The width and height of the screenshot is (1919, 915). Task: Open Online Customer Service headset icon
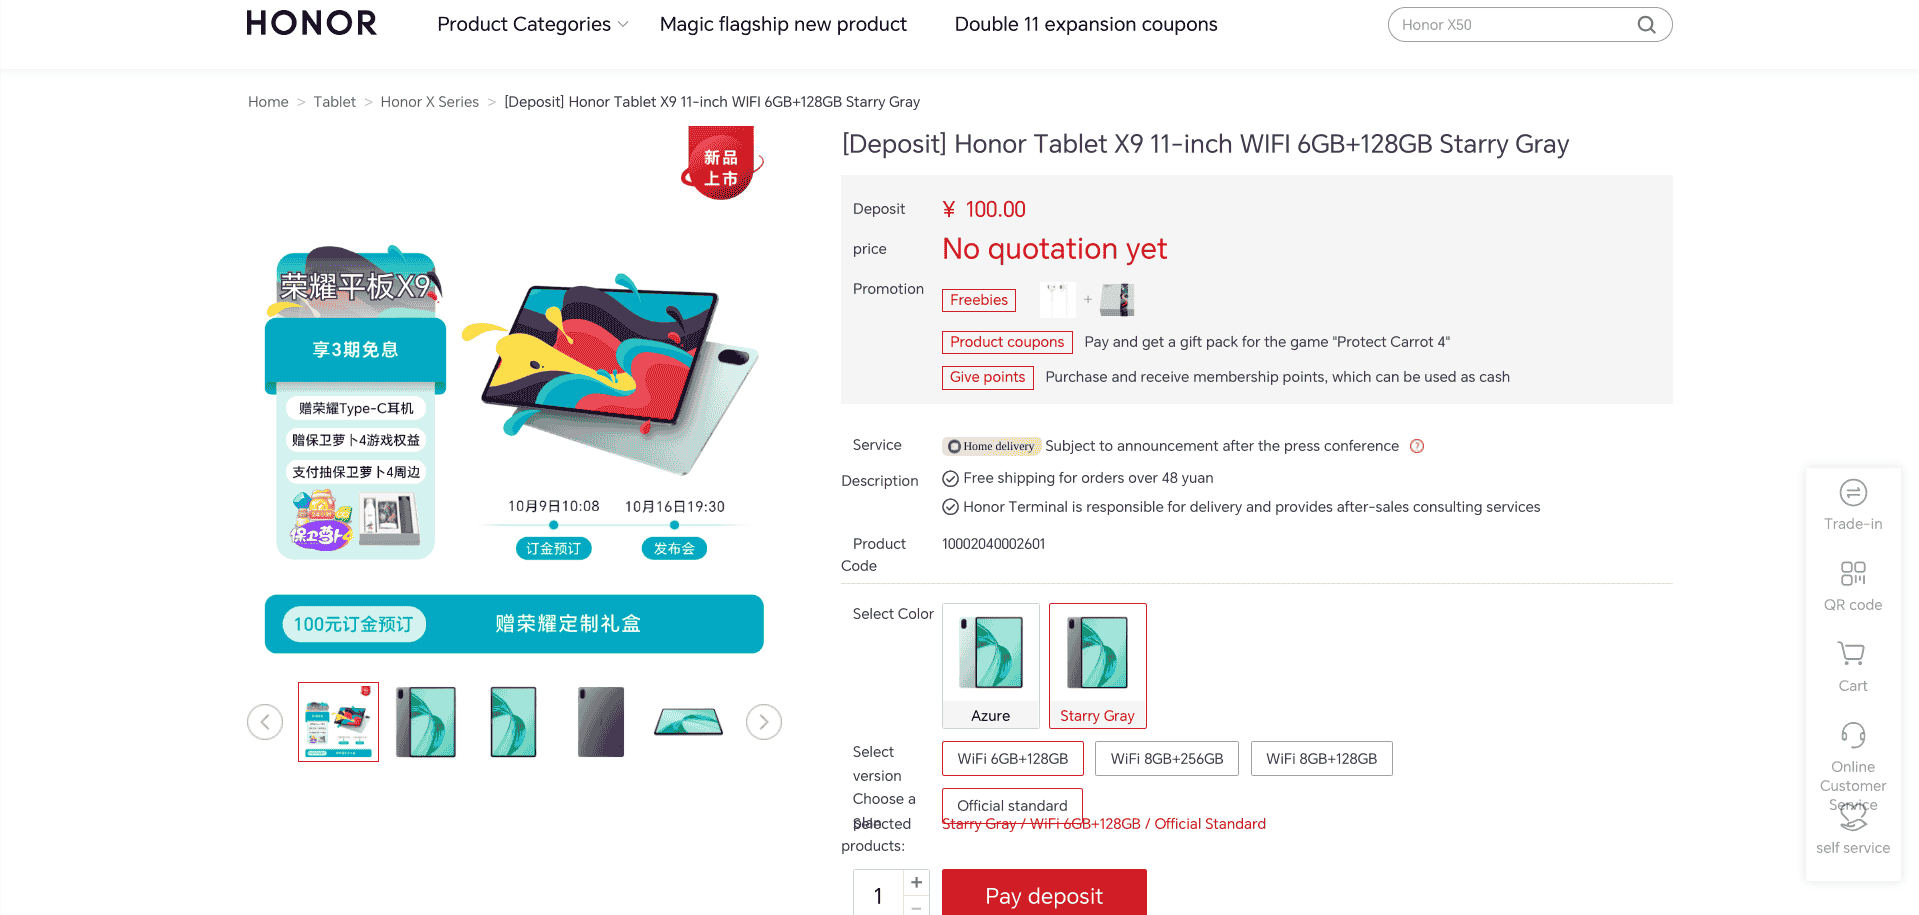[x=1853, y=736]
